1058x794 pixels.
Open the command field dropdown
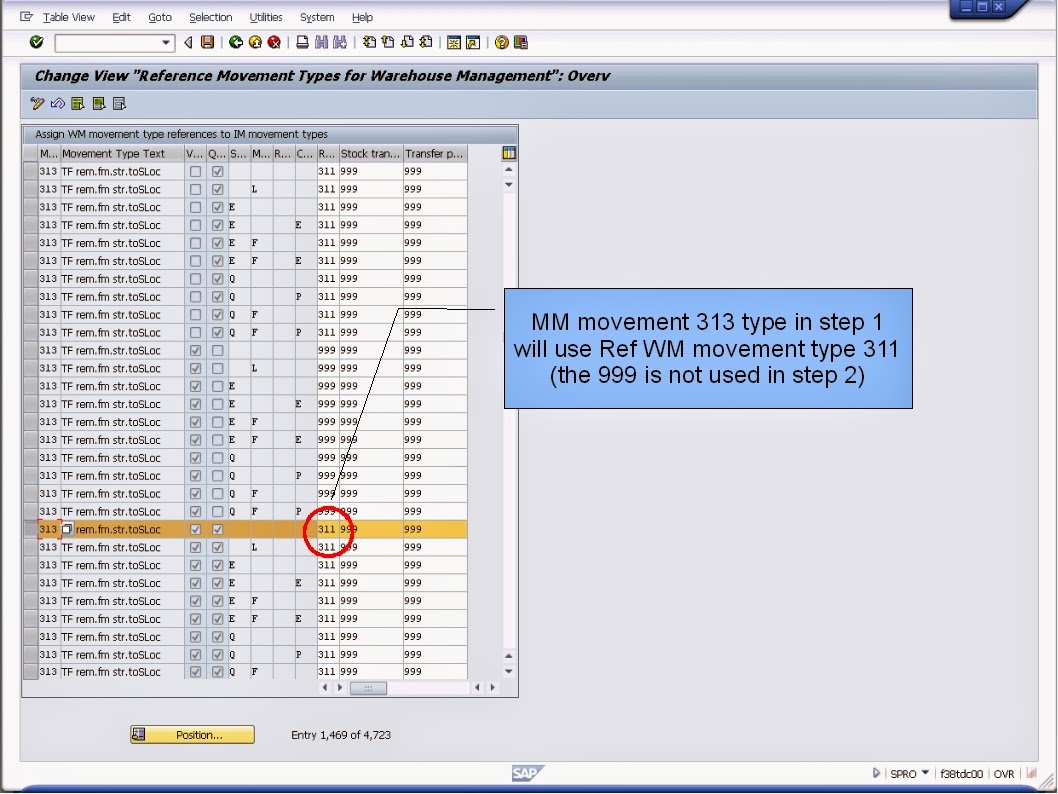pyautogui.click(x=167, y=42)
